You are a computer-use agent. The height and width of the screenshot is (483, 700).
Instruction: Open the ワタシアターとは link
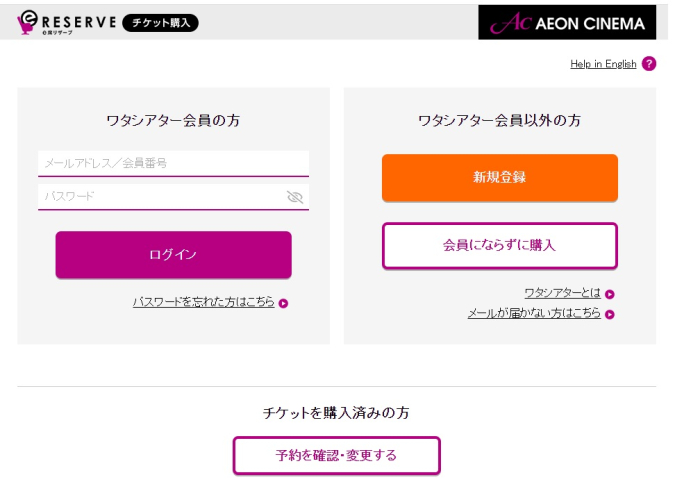click(562, 293)
